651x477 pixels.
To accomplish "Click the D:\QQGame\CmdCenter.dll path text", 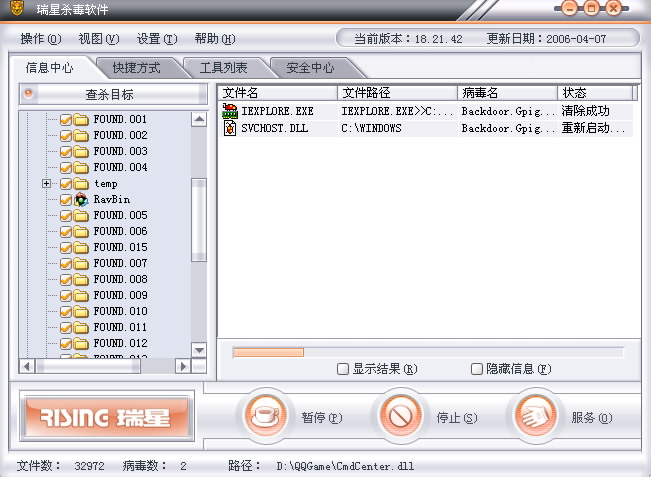I will [345, 466].
